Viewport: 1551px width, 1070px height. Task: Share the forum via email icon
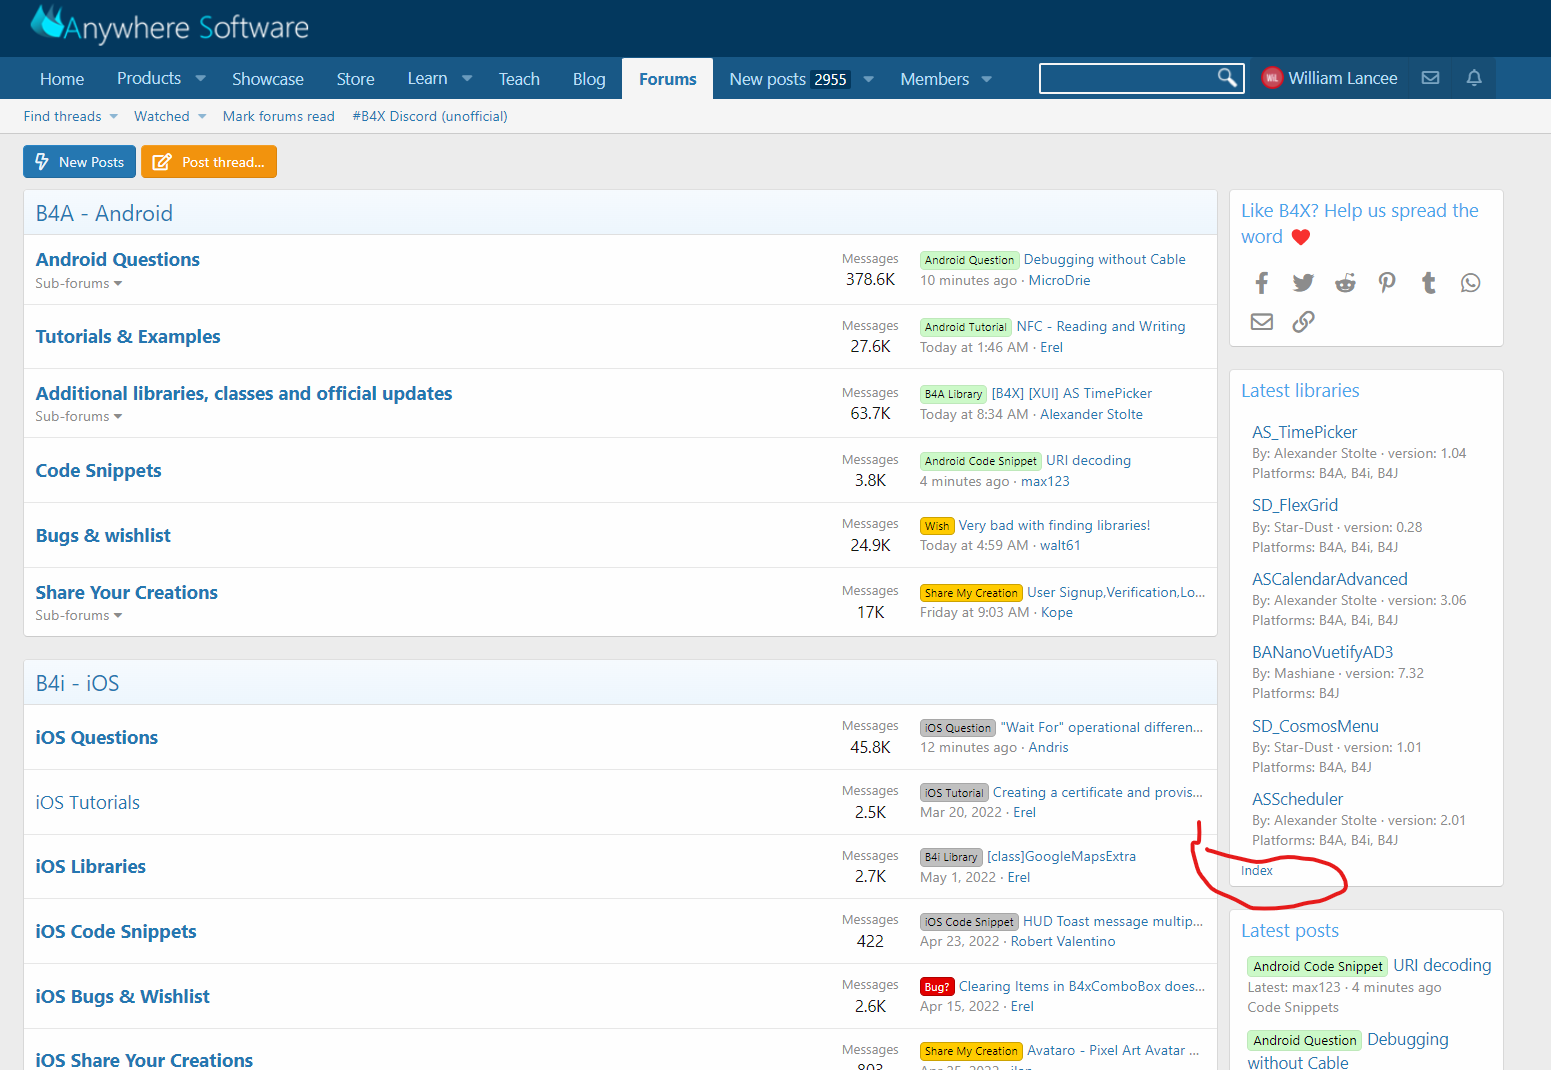1261,321
